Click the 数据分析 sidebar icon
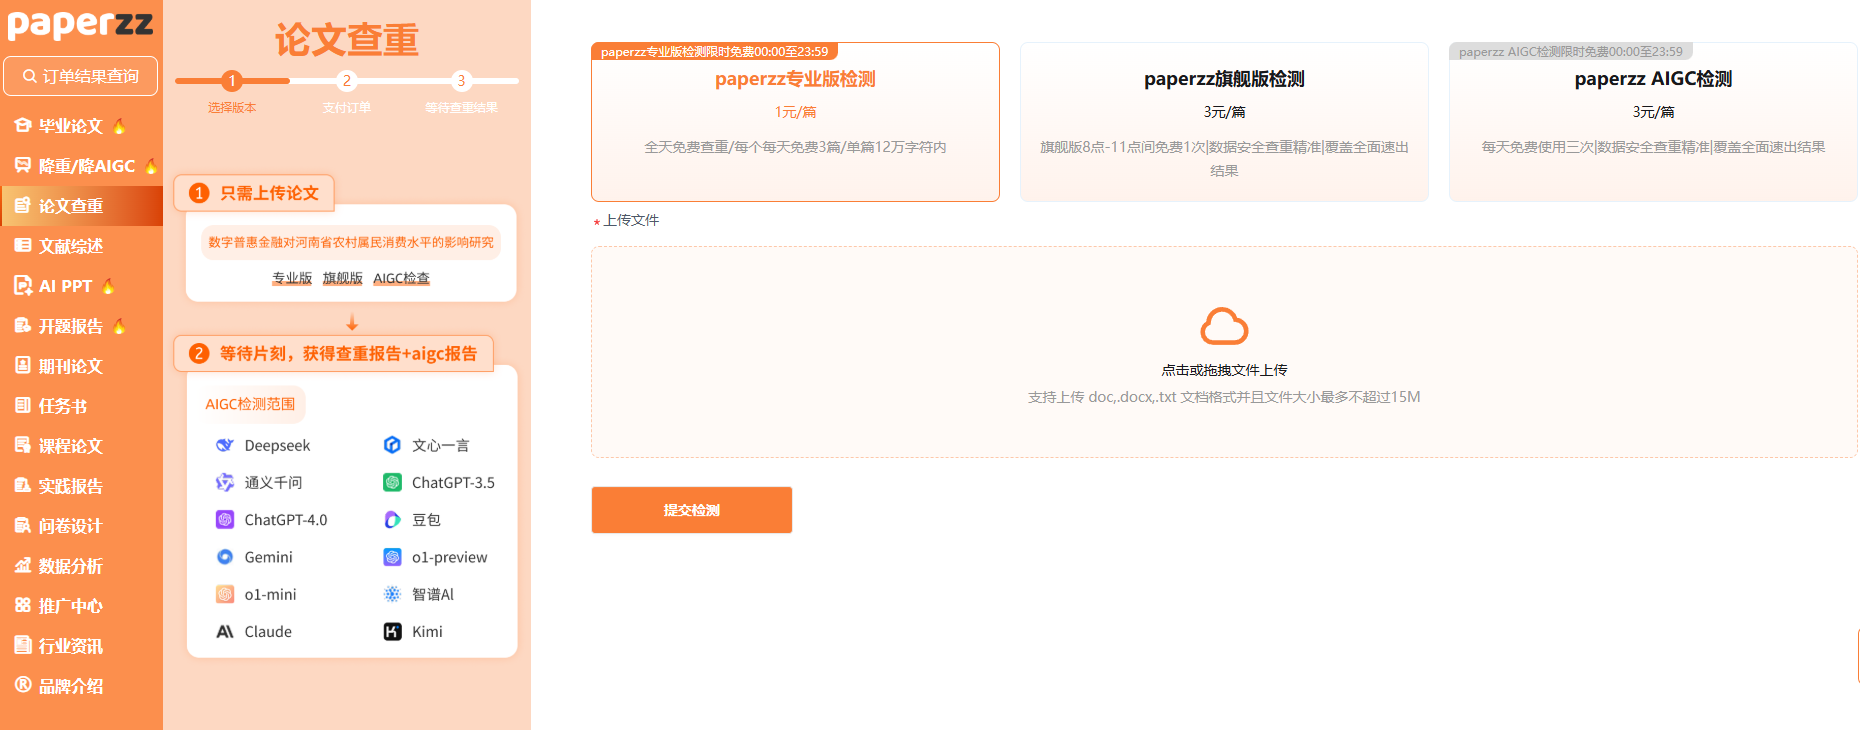Screen dimensions: 1860x730 tap(23, 565)
